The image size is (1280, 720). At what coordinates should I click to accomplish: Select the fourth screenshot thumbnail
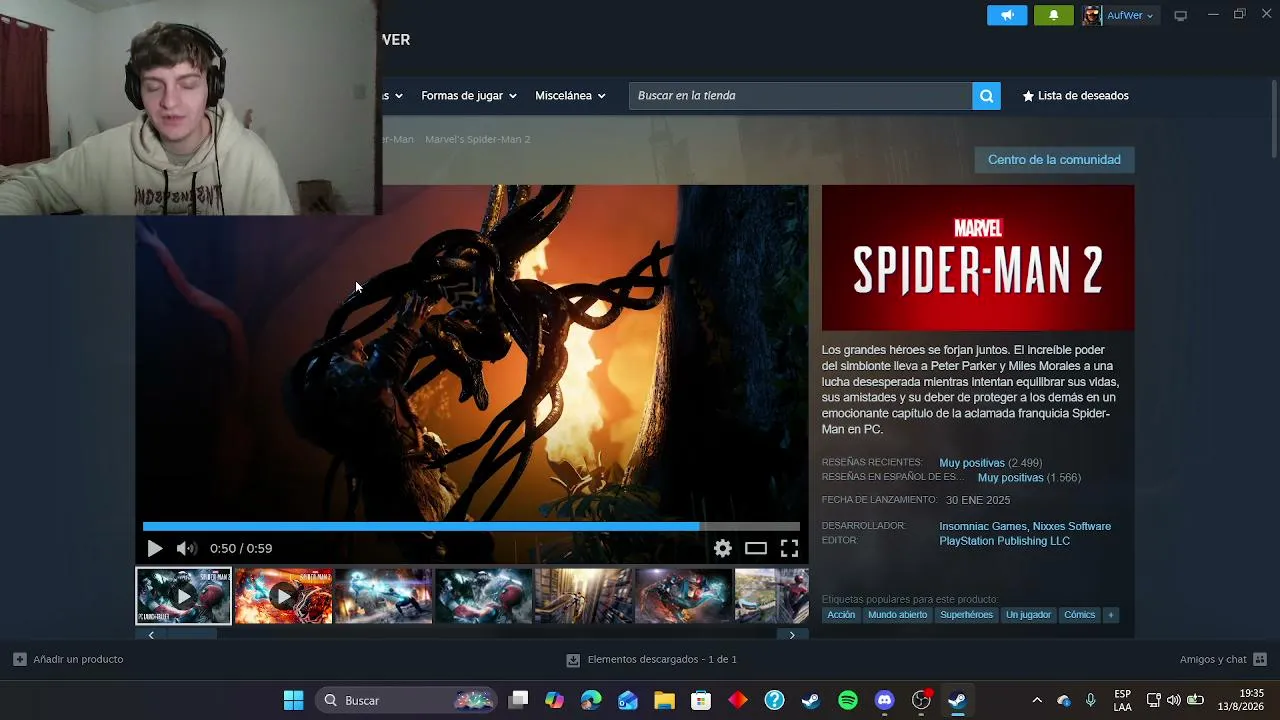(x=483, y=596)
